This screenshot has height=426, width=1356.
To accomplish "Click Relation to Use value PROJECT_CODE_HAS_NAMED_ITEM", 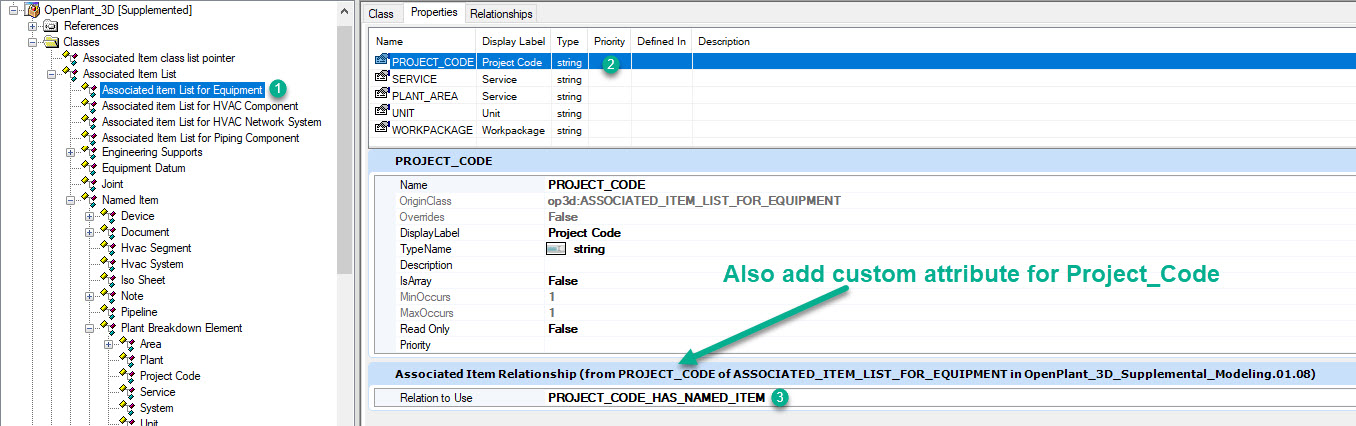I will click(656, 398).
